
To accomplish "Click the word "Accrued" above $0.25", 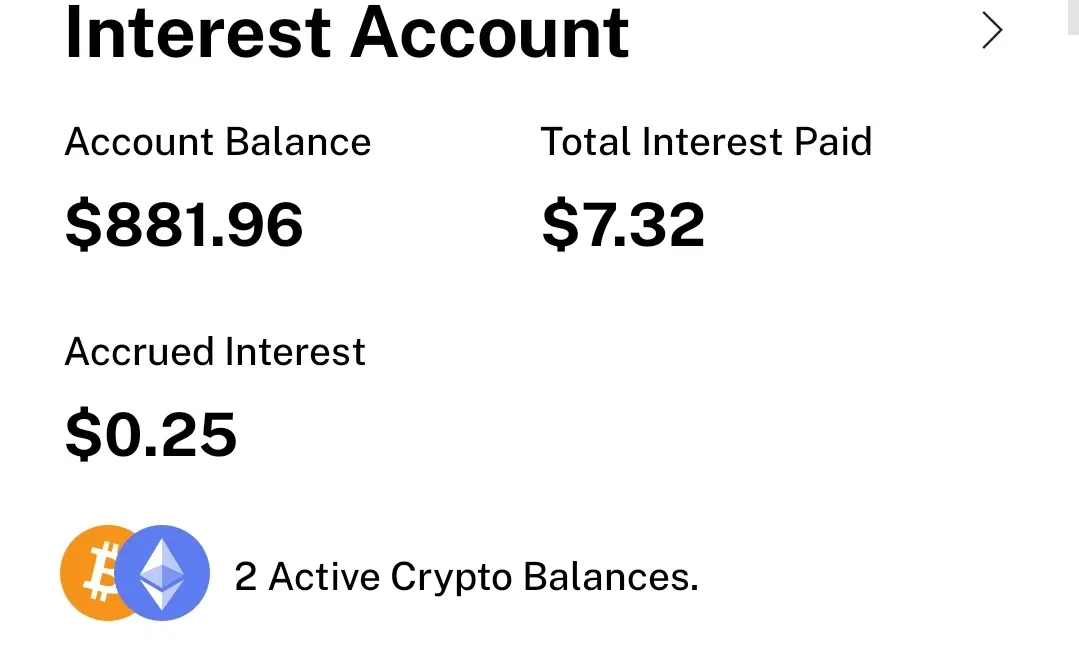I will [x=140, y=352].
